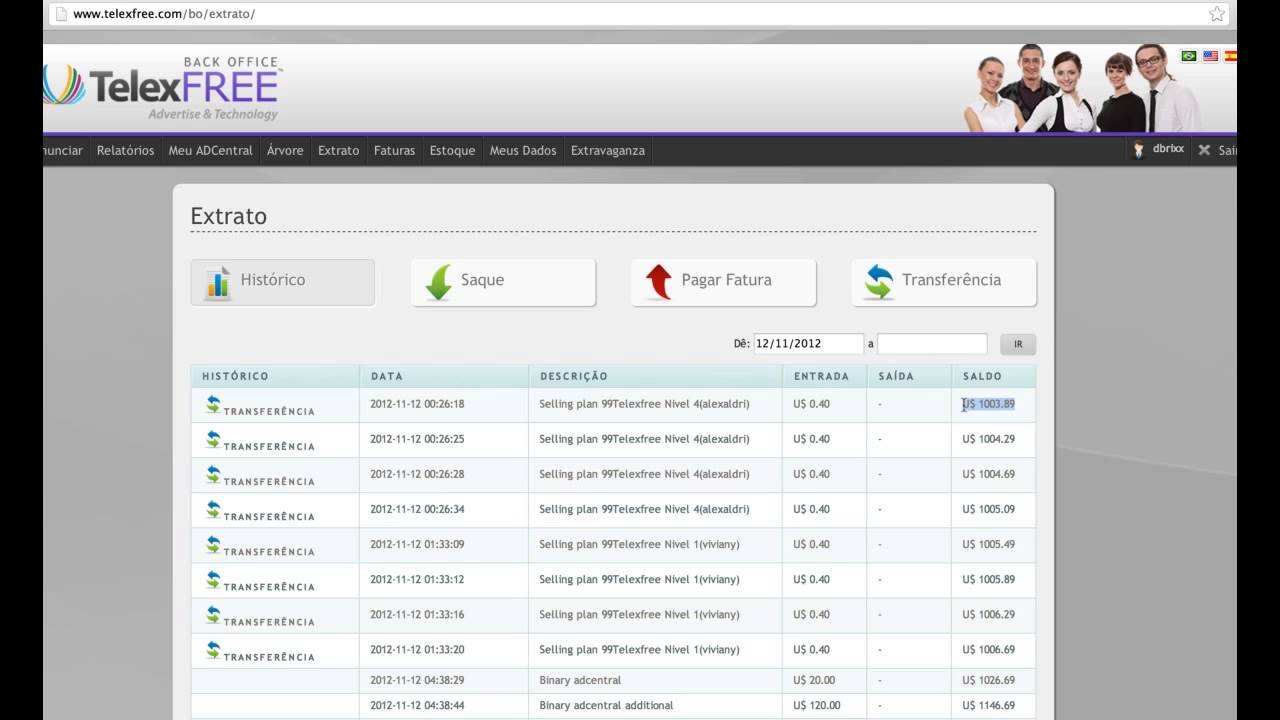Click the TelexFREE Back Office logo

[x=164, y=88]
